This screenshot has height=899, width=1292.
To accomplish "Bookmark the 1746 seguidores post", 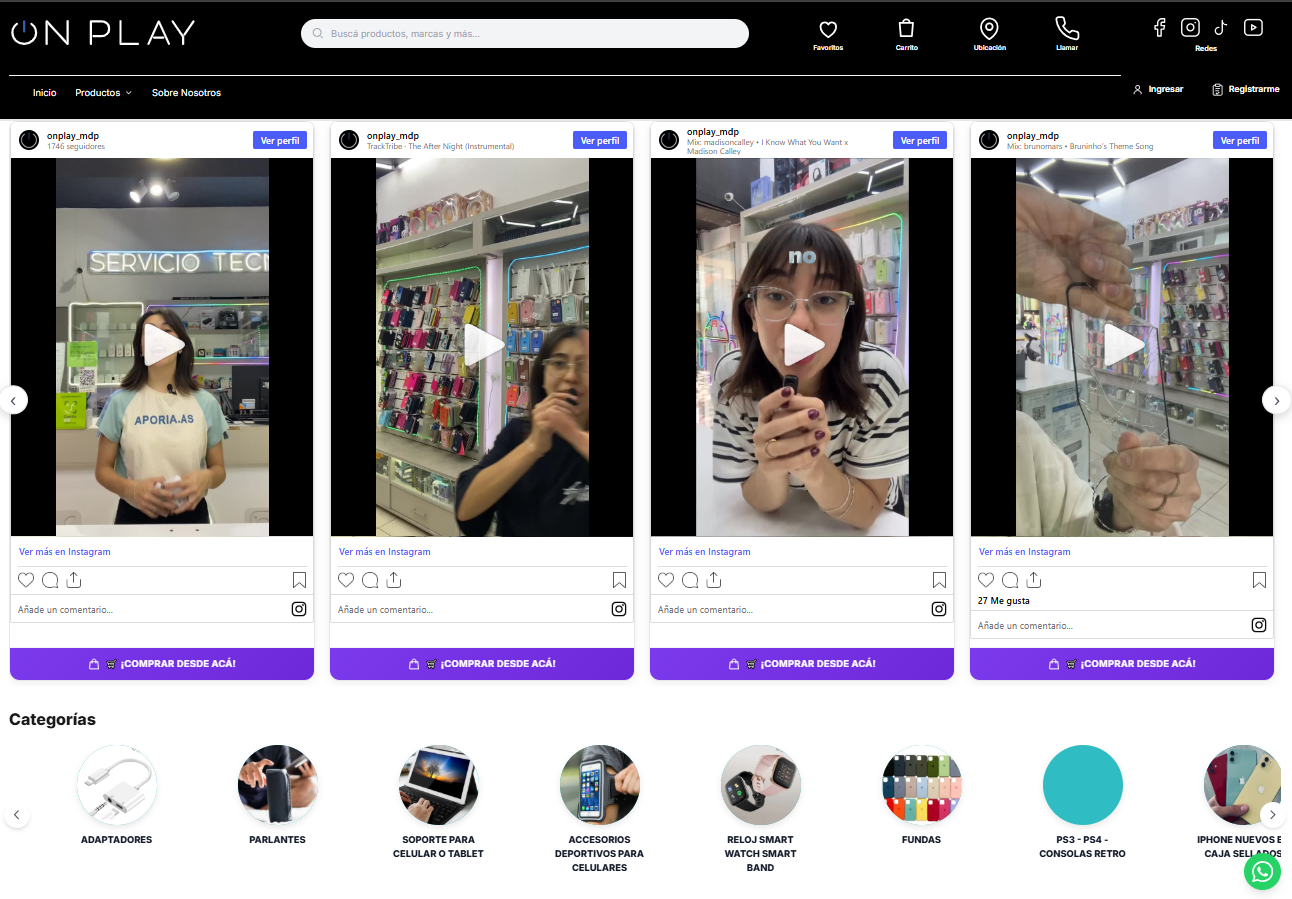I will (299, 580).
